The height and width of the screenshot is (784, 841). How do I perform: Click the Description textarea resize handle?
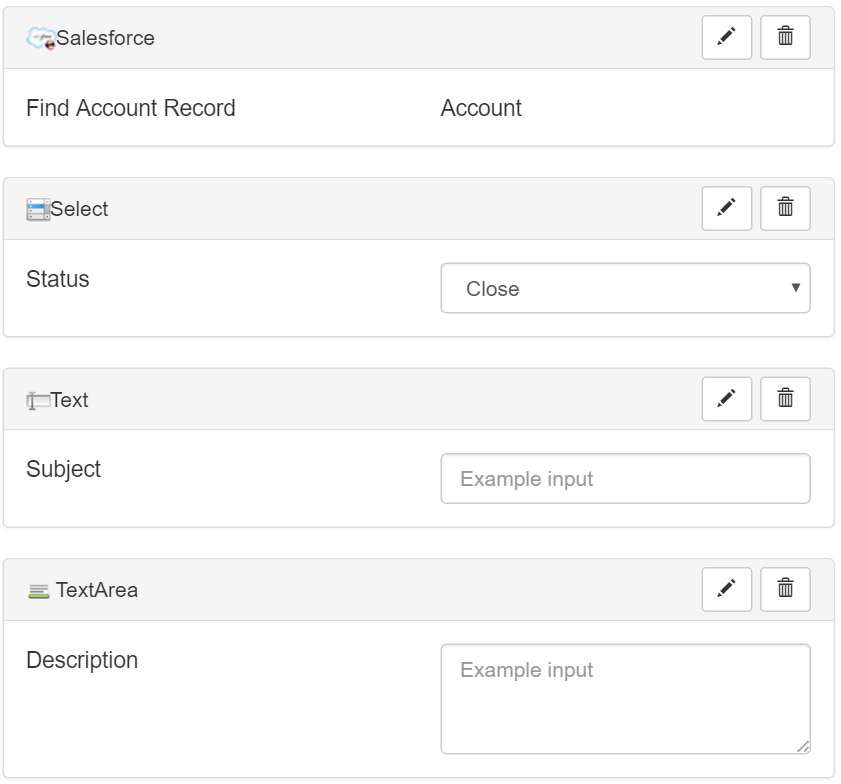803,746
